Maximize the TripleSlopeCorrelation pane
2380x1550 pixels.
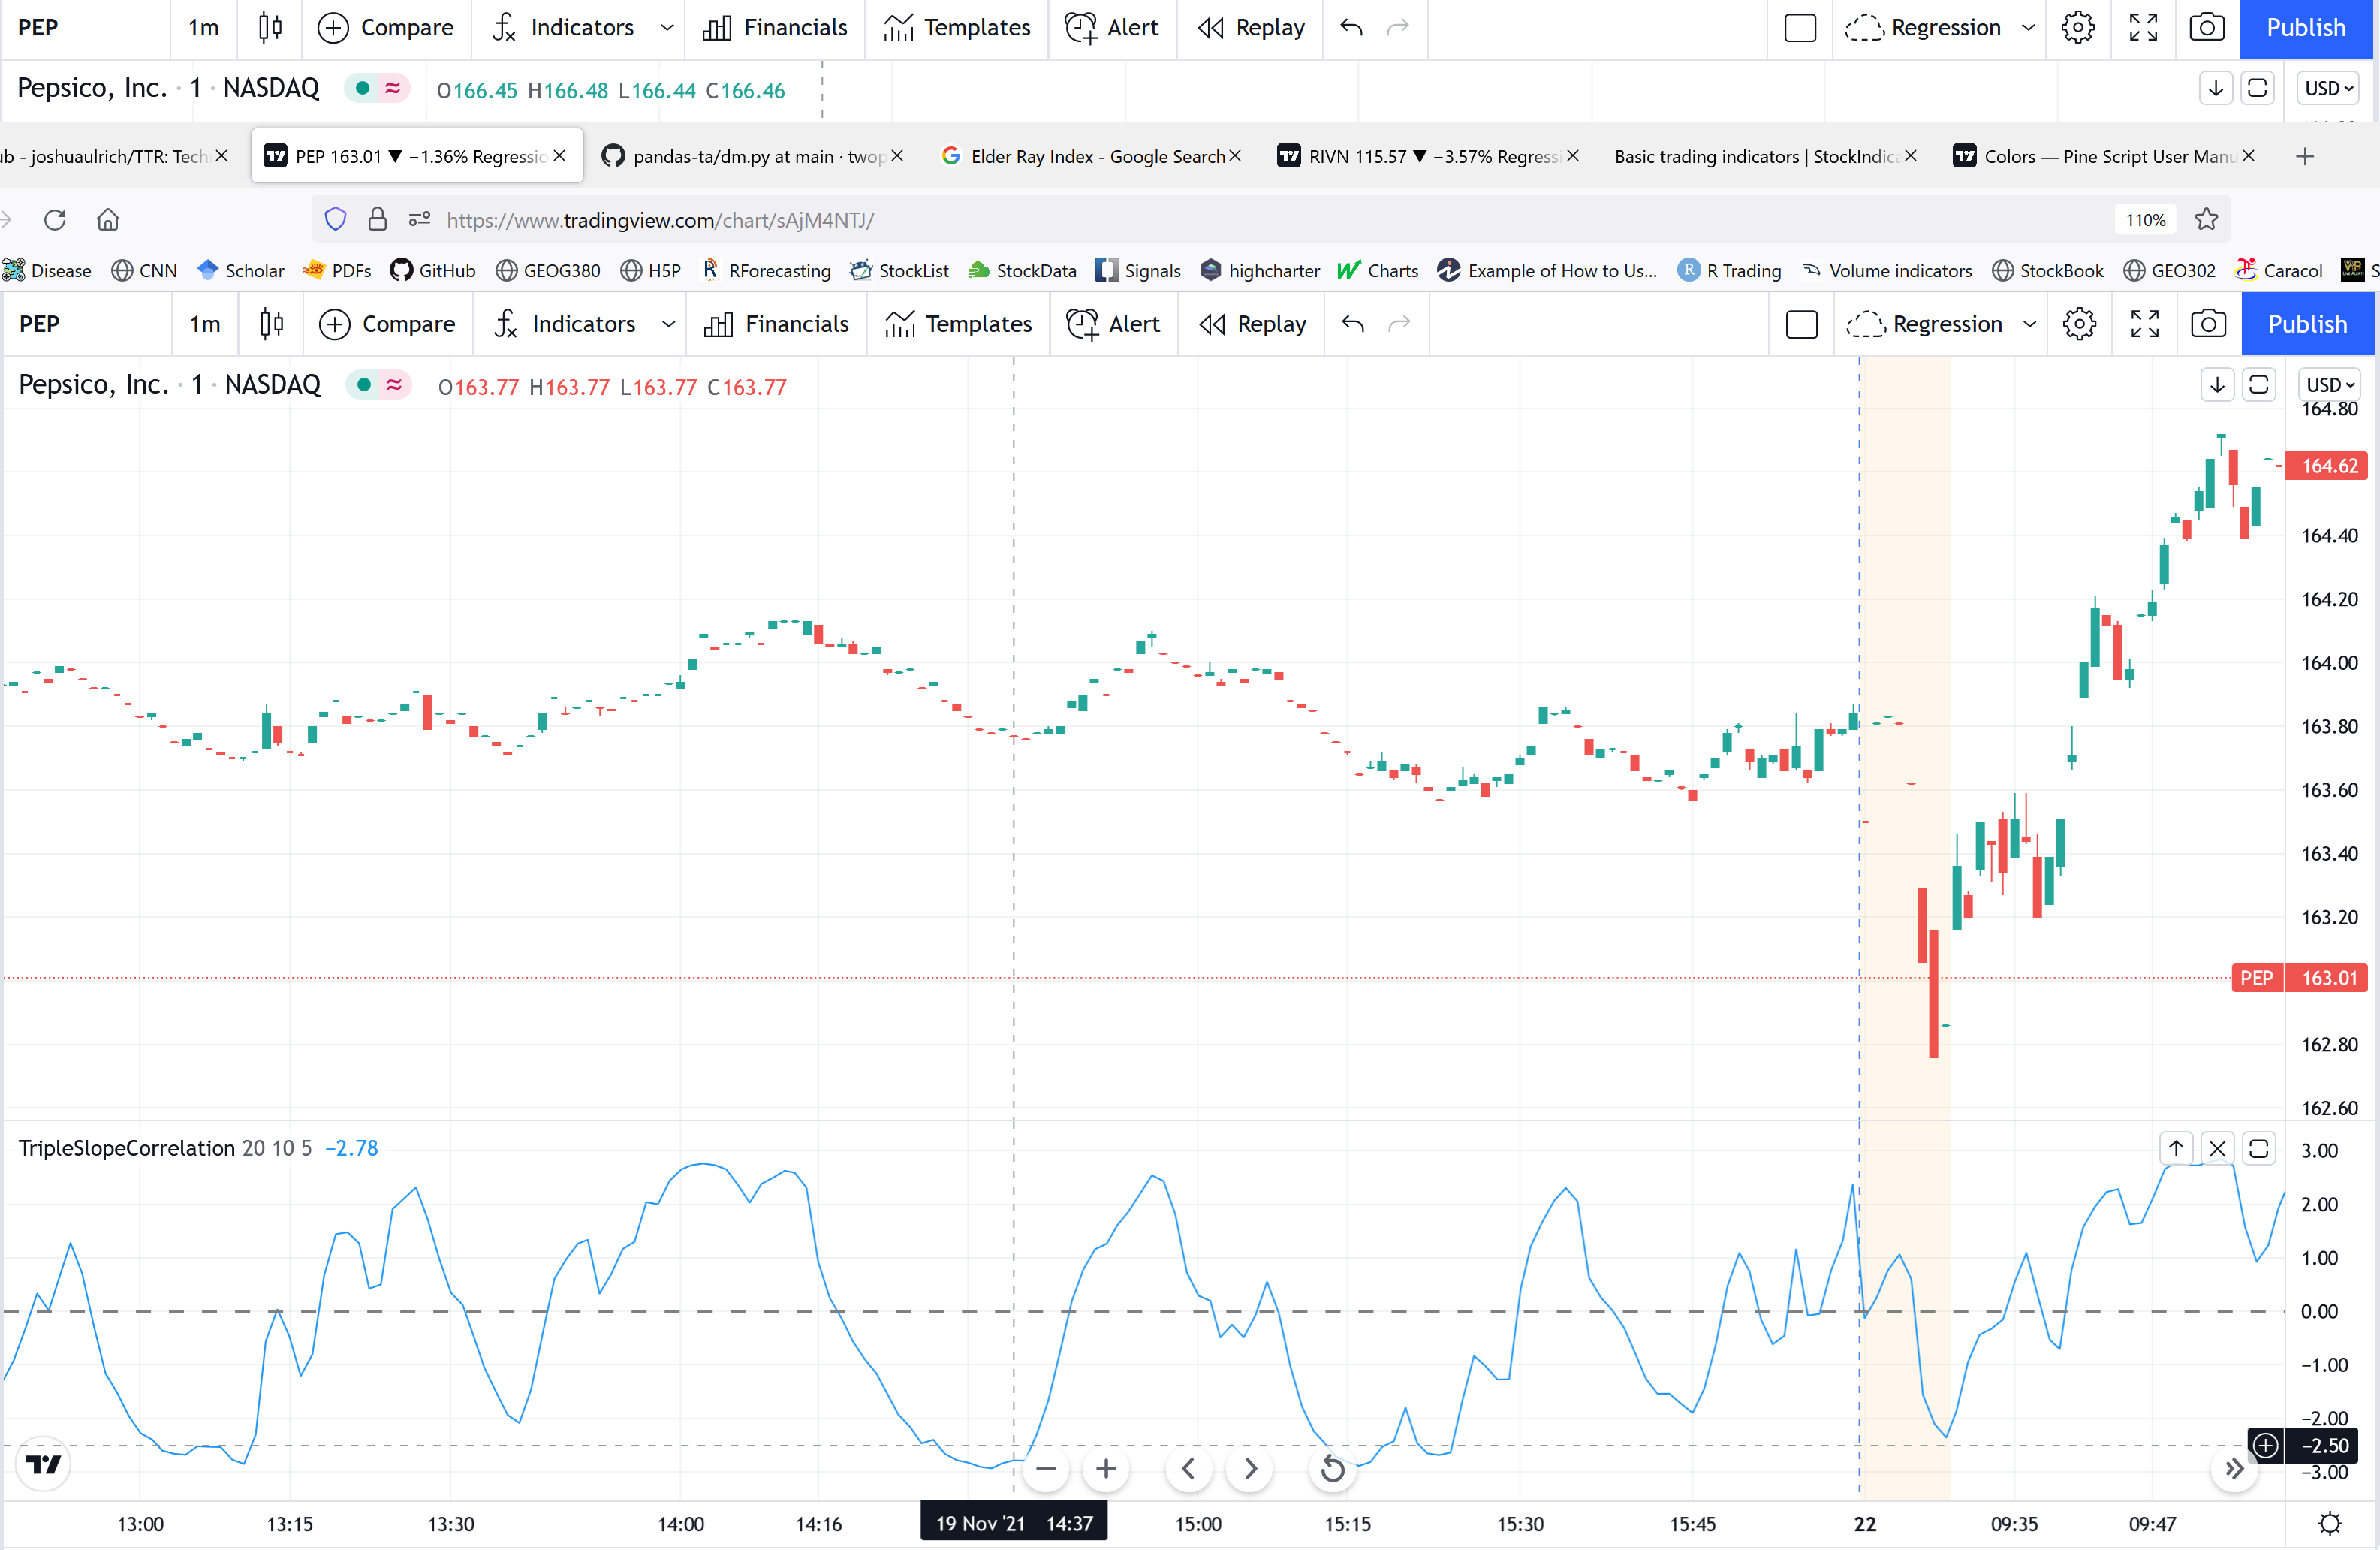click(2258, 1148)
